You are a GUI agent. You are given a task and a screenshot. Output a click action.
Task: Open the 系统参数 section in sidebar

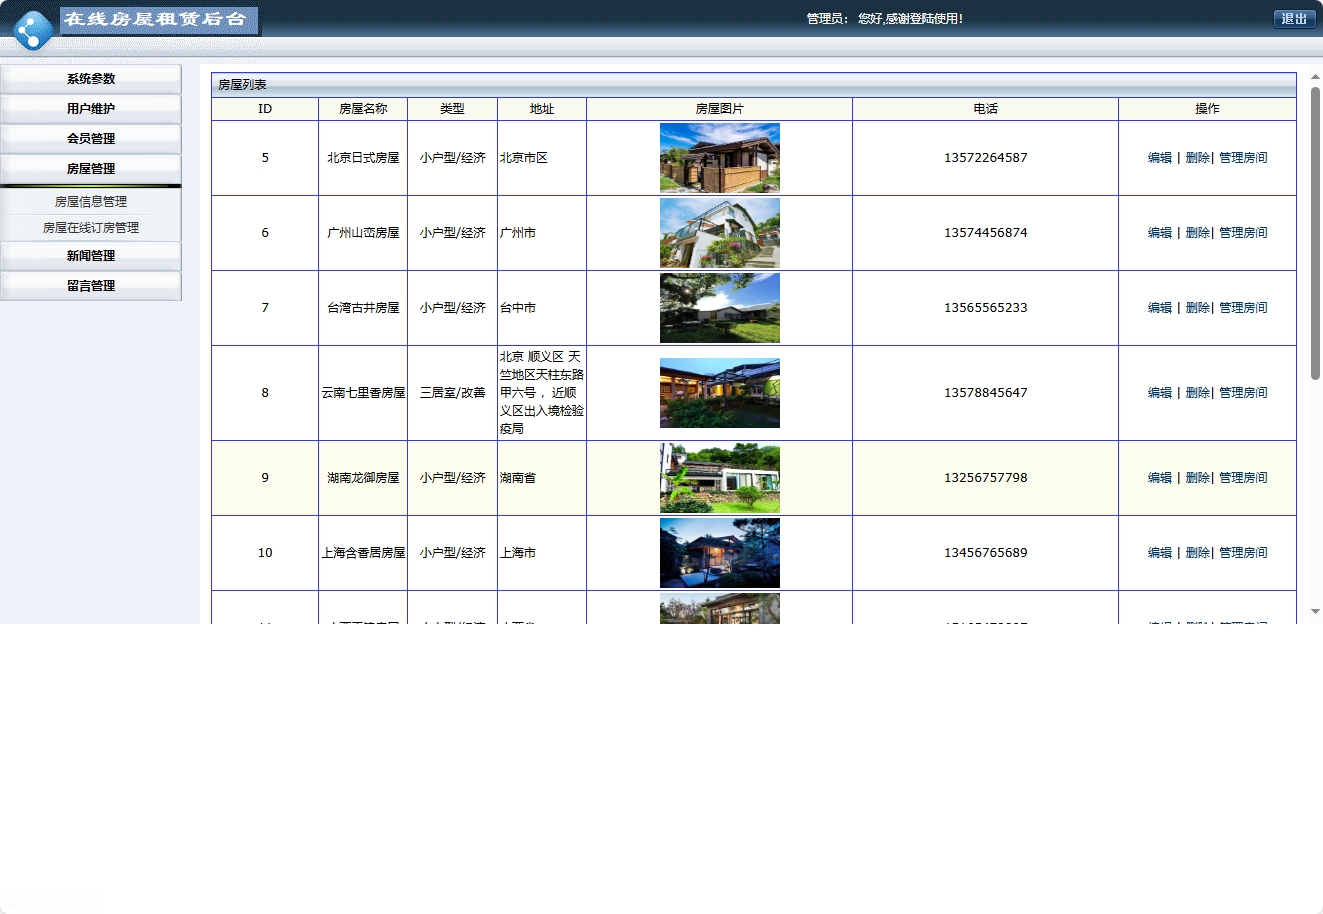pos(90,79)
